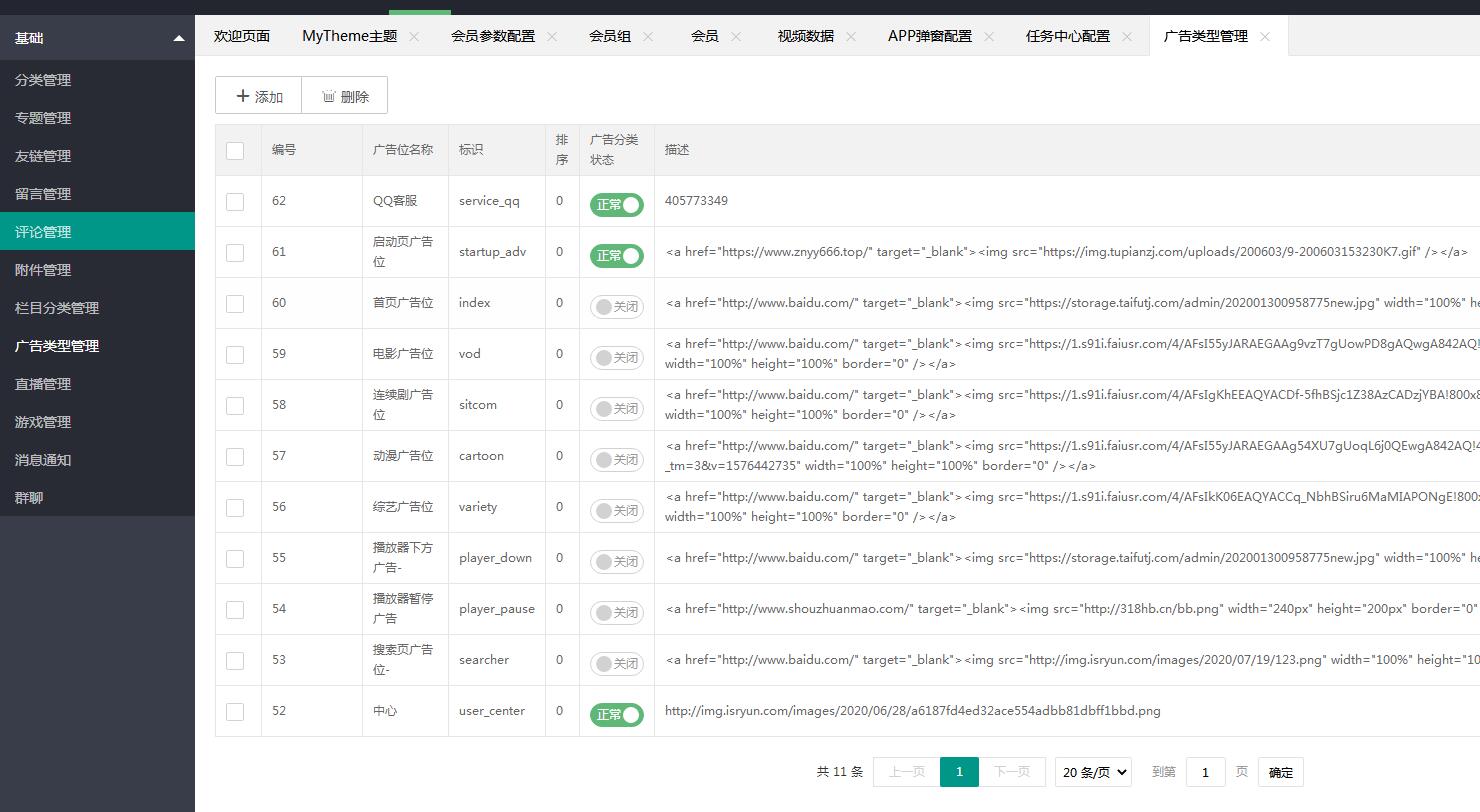The height and width of the screenshot is (812, 1480).
Task: Switch to the 欢迎页面 tab
Action: (242, 36)
